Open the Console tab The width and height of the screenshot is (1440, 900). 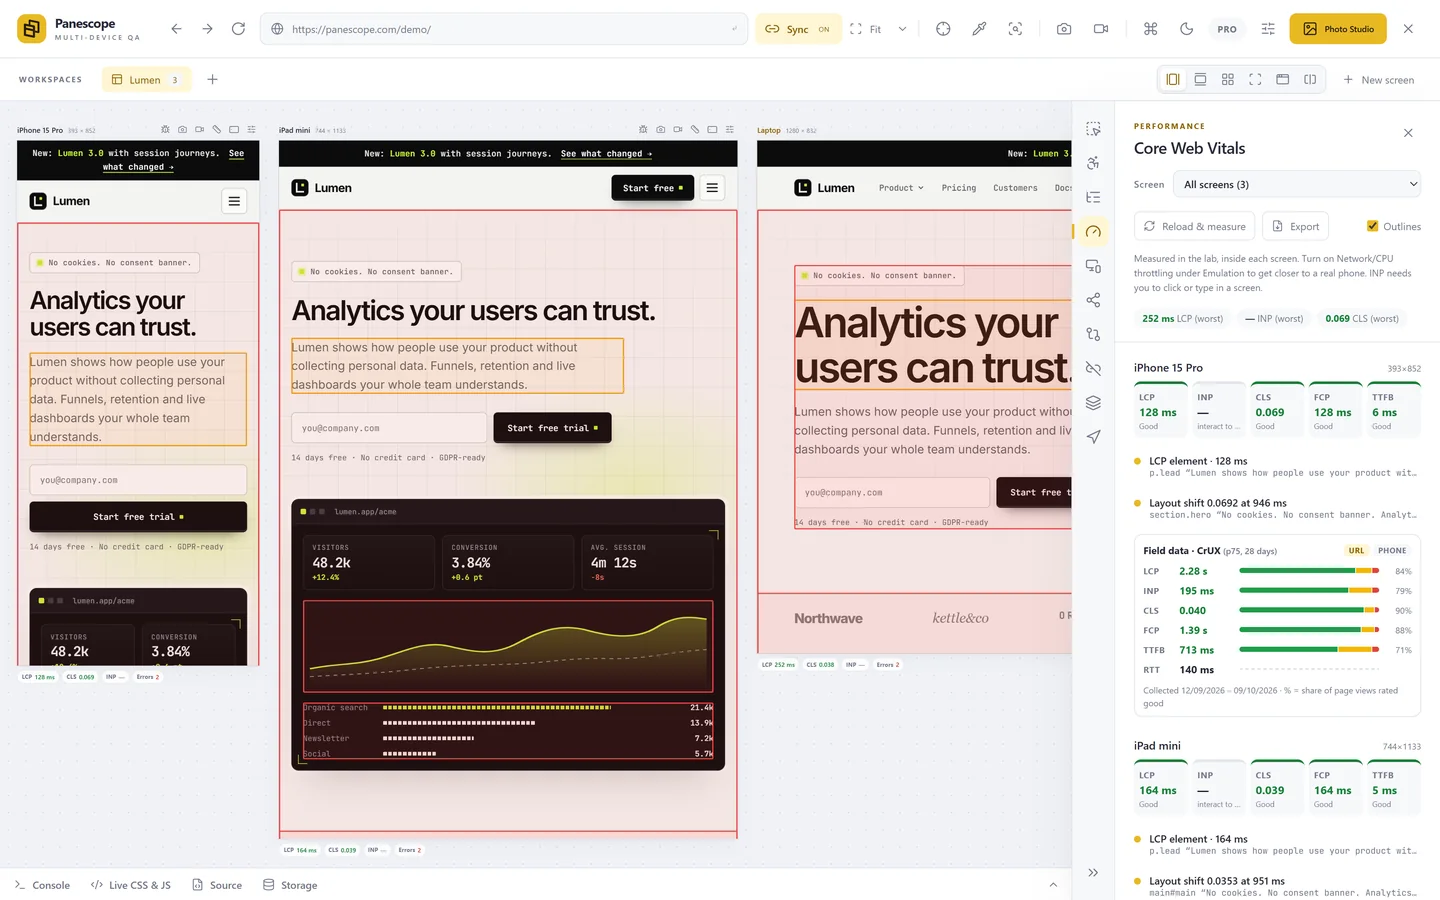pos(43,885)
